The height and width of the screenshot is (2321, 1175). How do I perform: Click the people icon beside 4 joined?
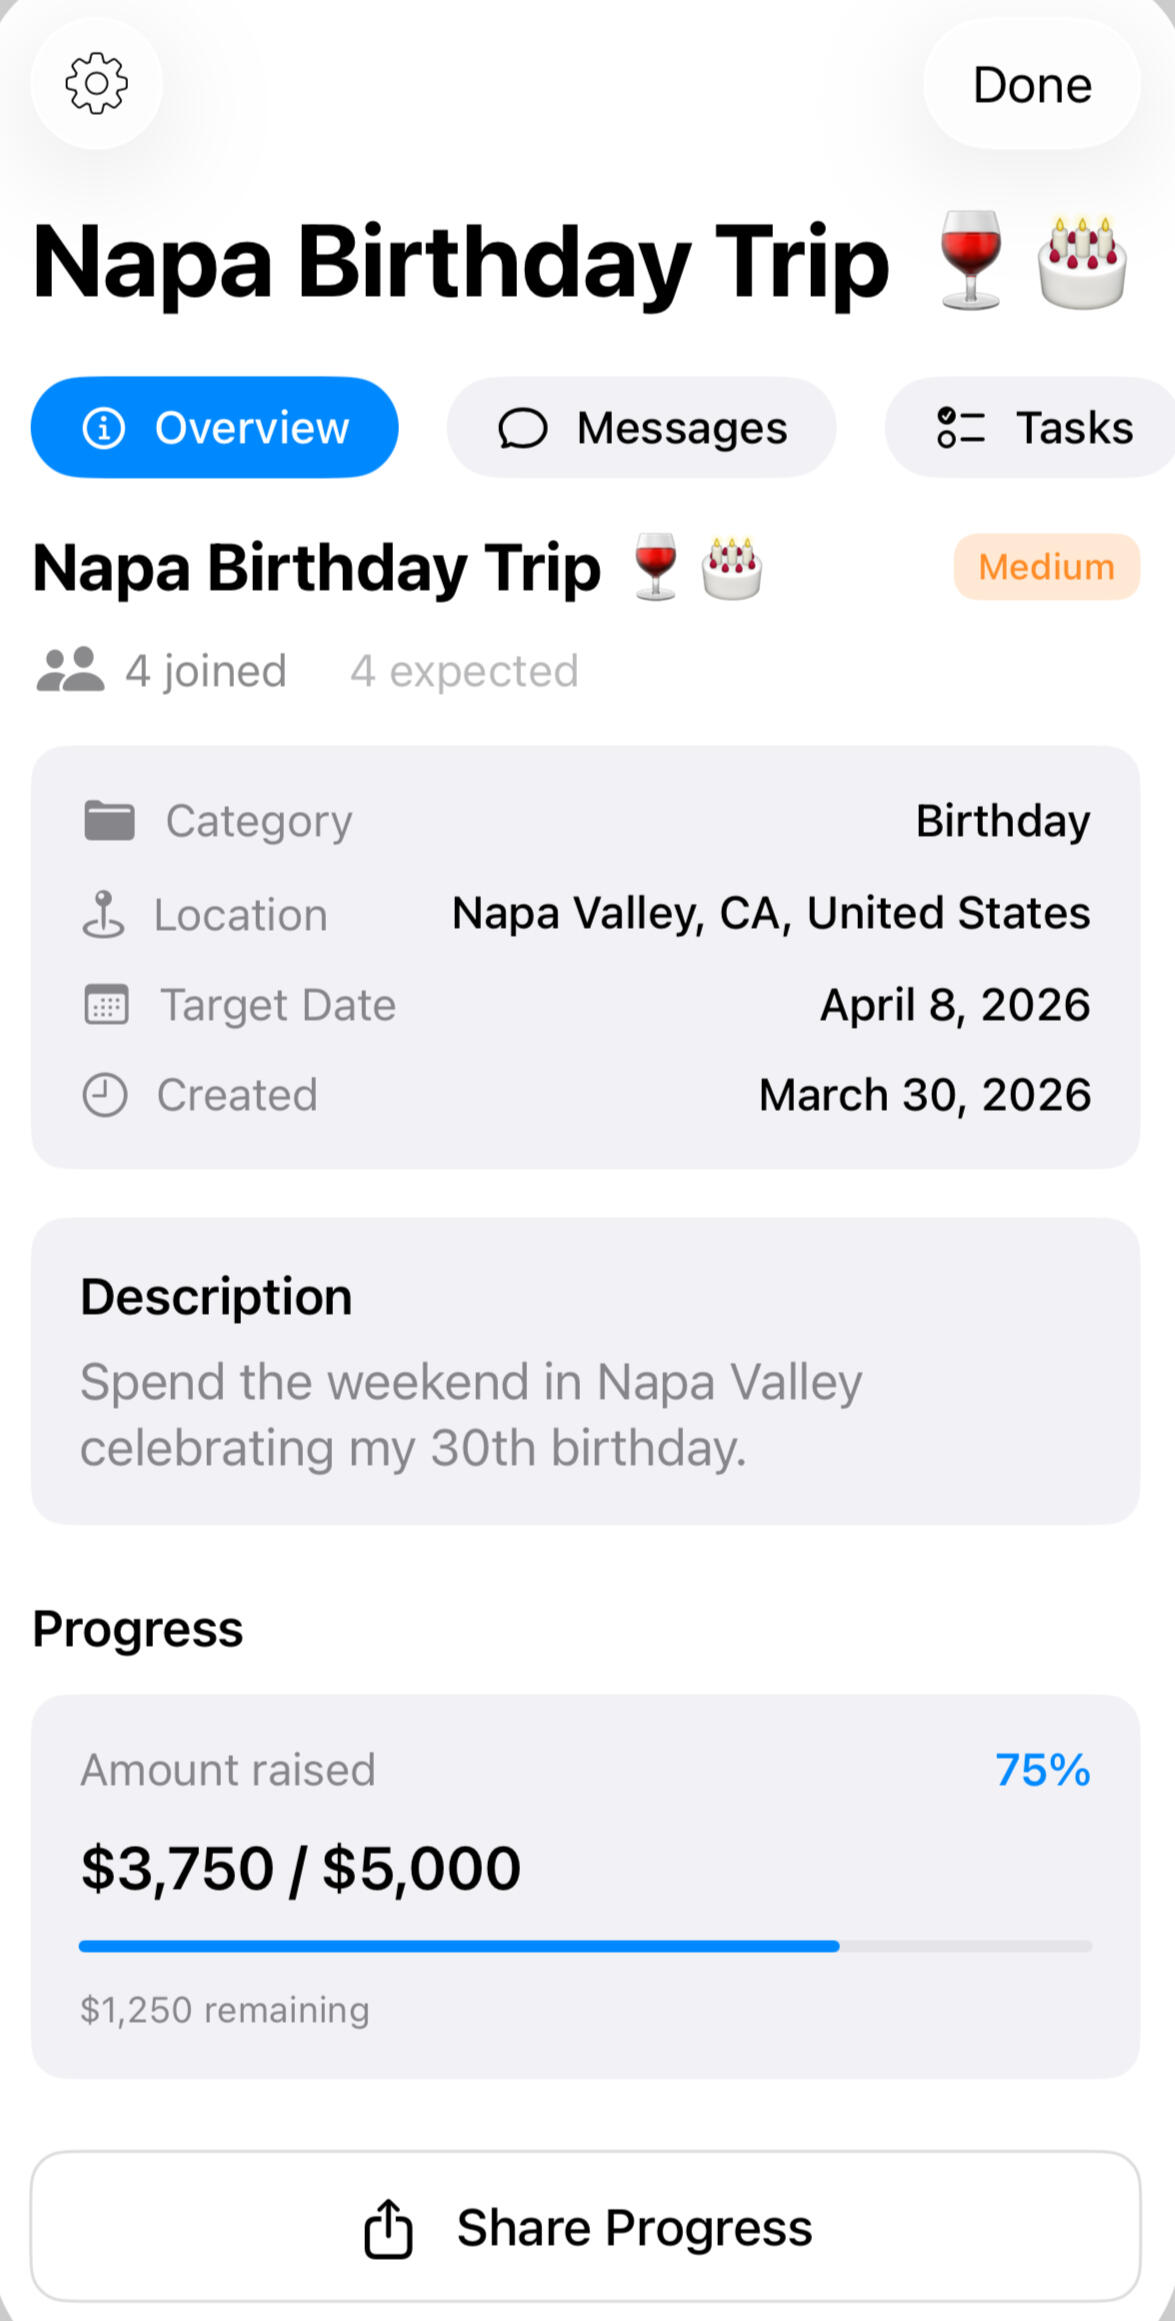click(x=70, y=670)
